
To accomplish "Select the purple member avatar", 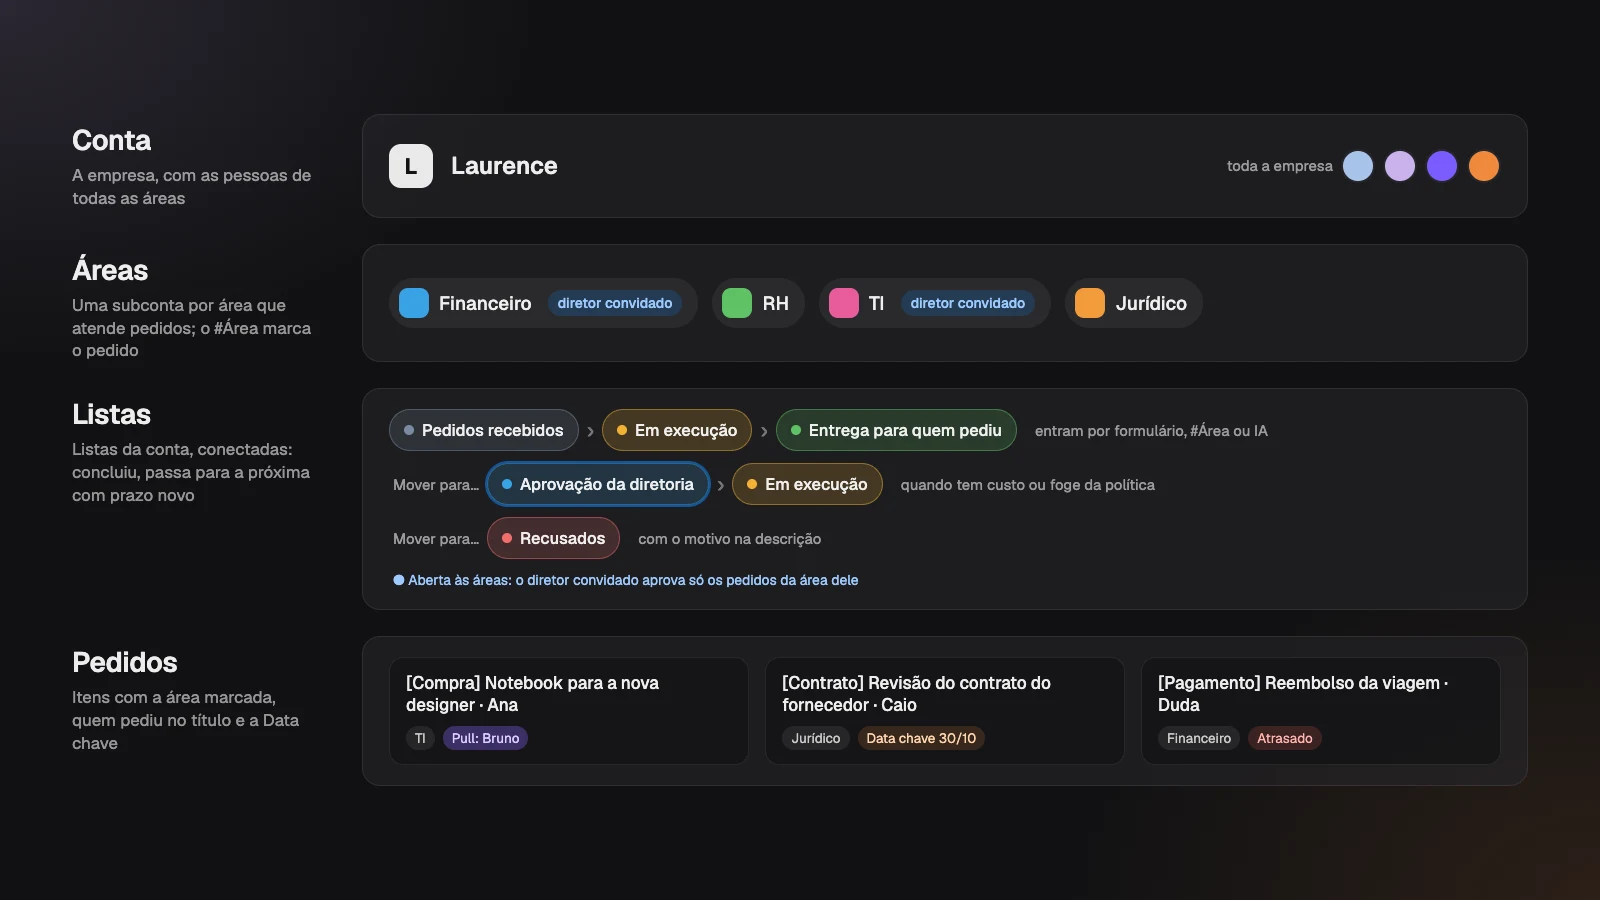I will [x=1442, y=166].
